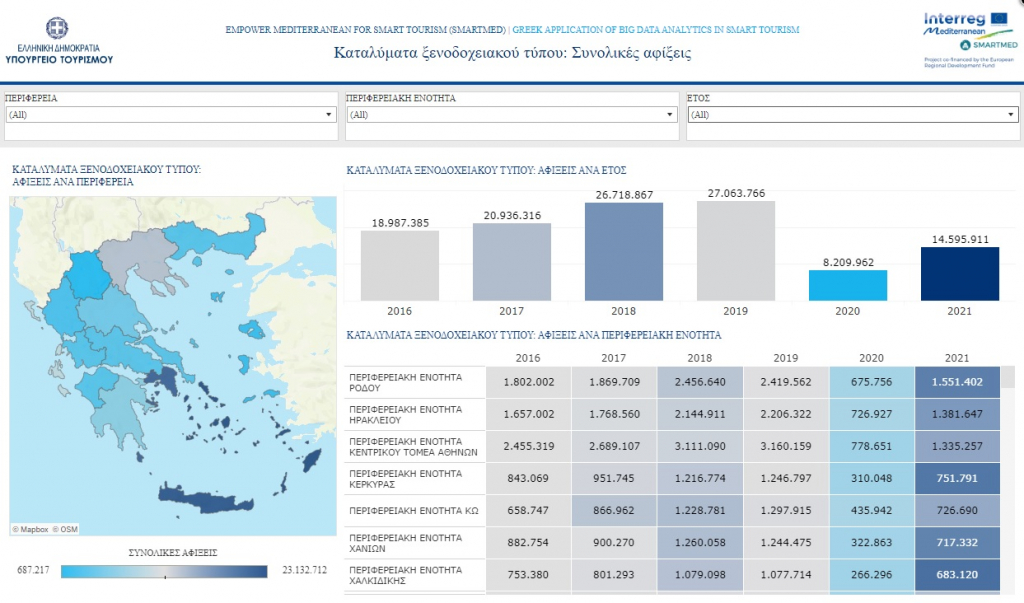1024x603 pixels.
Task: Click the Mapbox attribution link
Action: [31, 528]
